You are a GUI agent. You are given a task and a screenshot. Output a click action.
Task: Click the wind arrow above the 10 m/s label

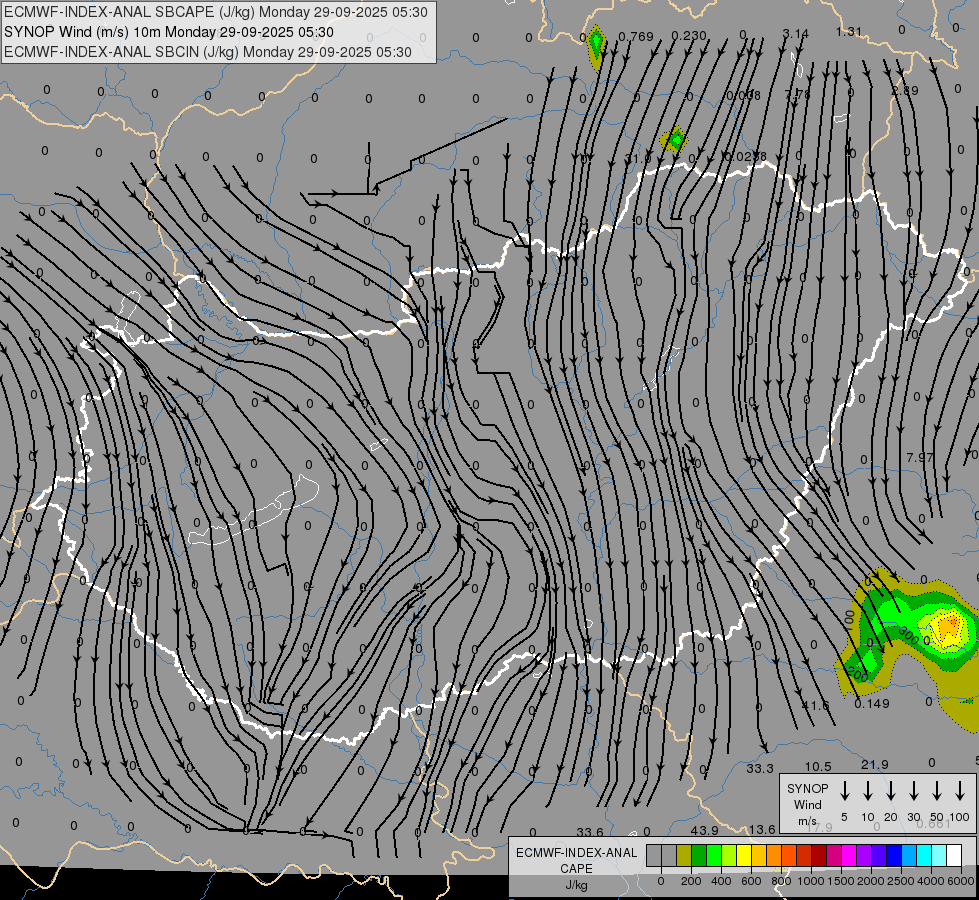[x=868, y=791]
